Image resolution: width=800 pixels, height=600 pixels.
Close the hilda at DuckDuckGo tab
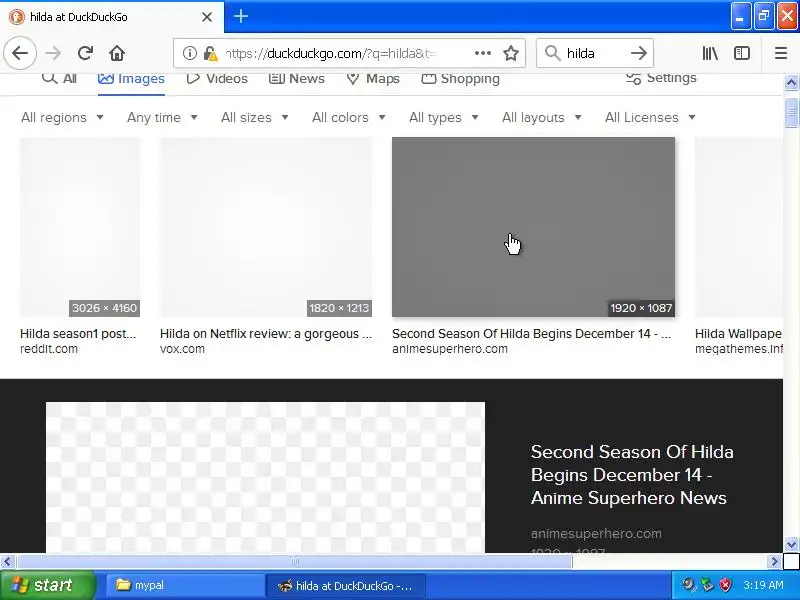(x=207, y=17)
